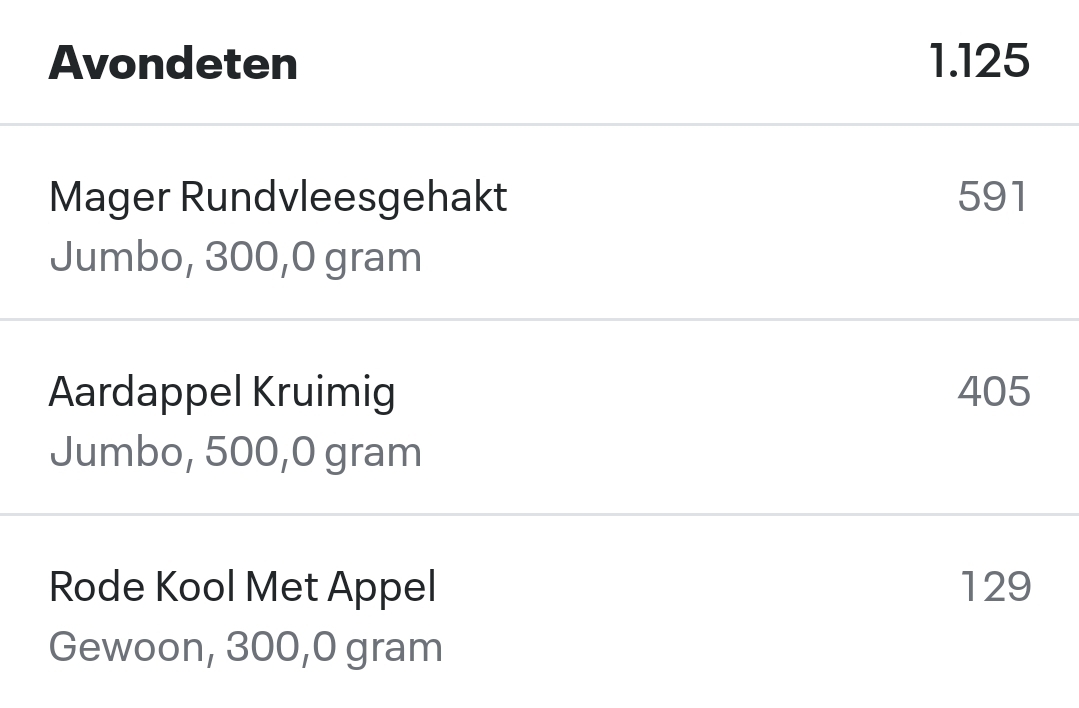Click the Gewoon, 300,0 gram label
Screen dimensions: 1079x708
[245, 647]
